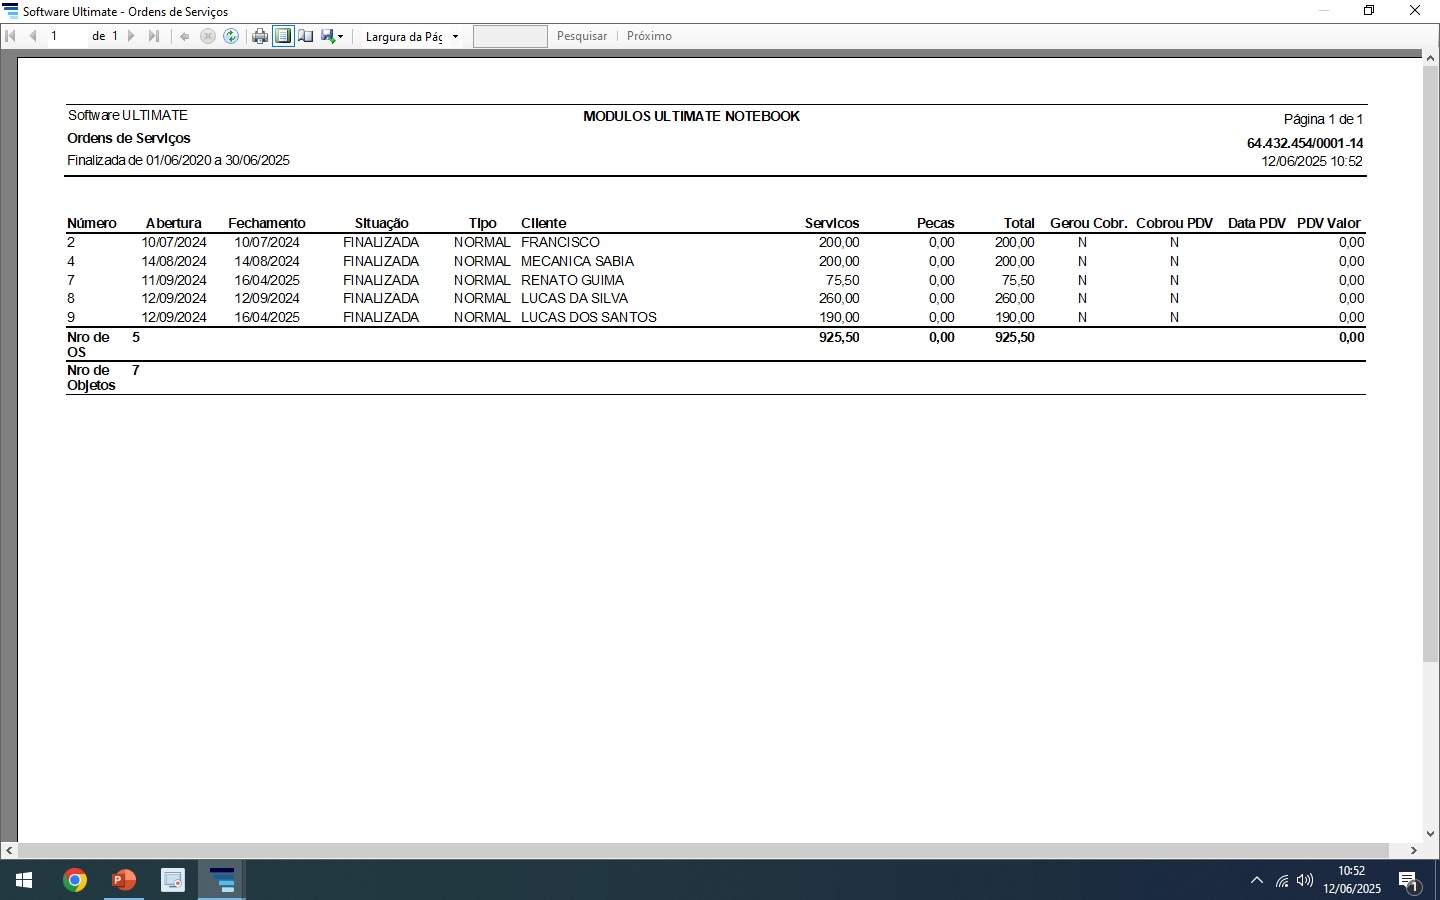Click client name RENATO GUIMA
This screenshot has height=900, width=1440.
pos(572,280)
